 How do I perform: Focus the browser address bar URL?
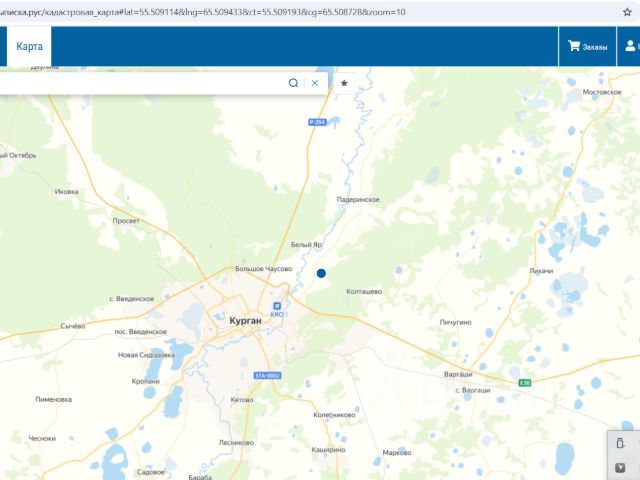pyautogui.click(x=203, y=12)
